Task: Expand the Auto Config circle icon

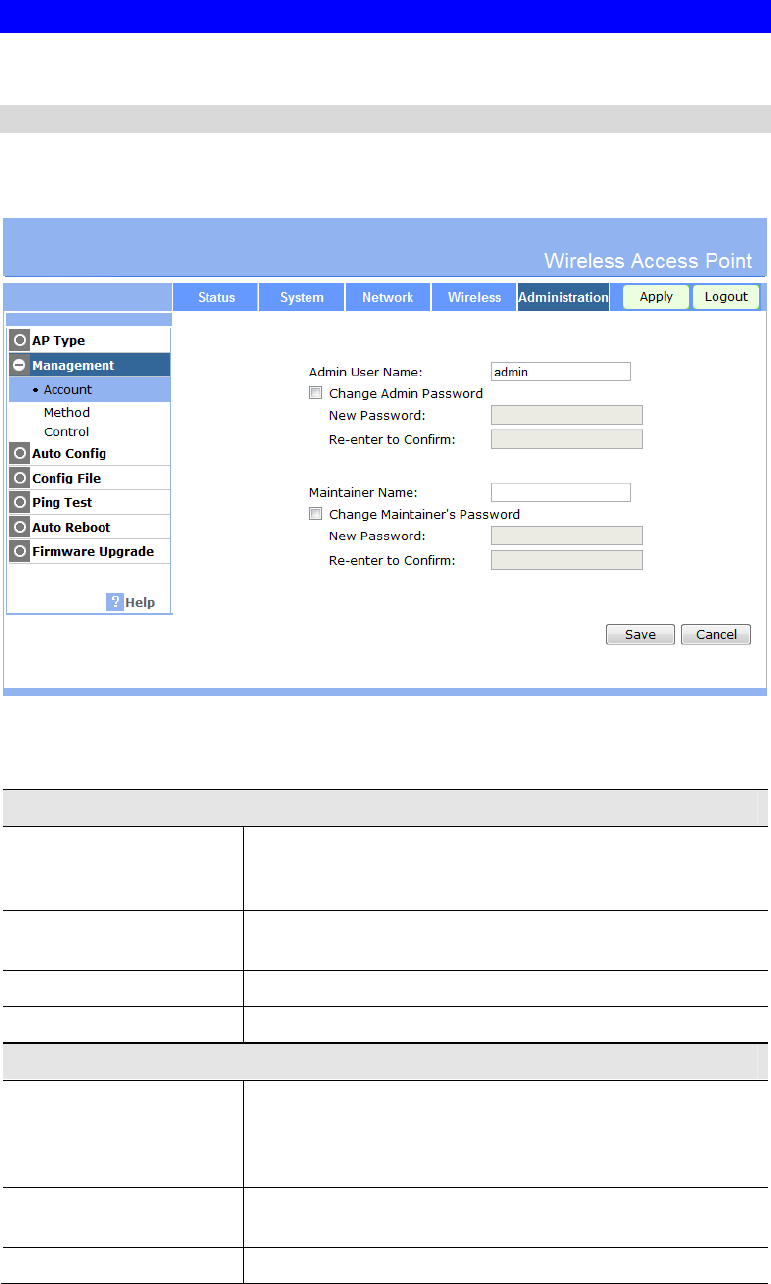Action: click(20, 453)
